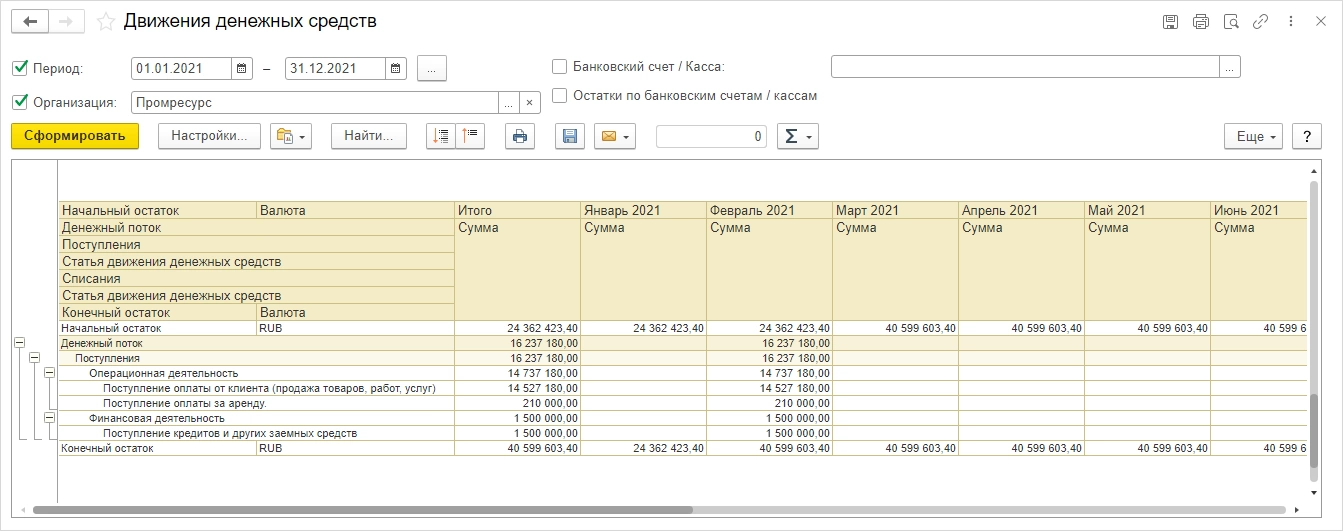Collapse Операционная деятельность group
This screenshot has width=1343, height=531.
pos(49,372)
